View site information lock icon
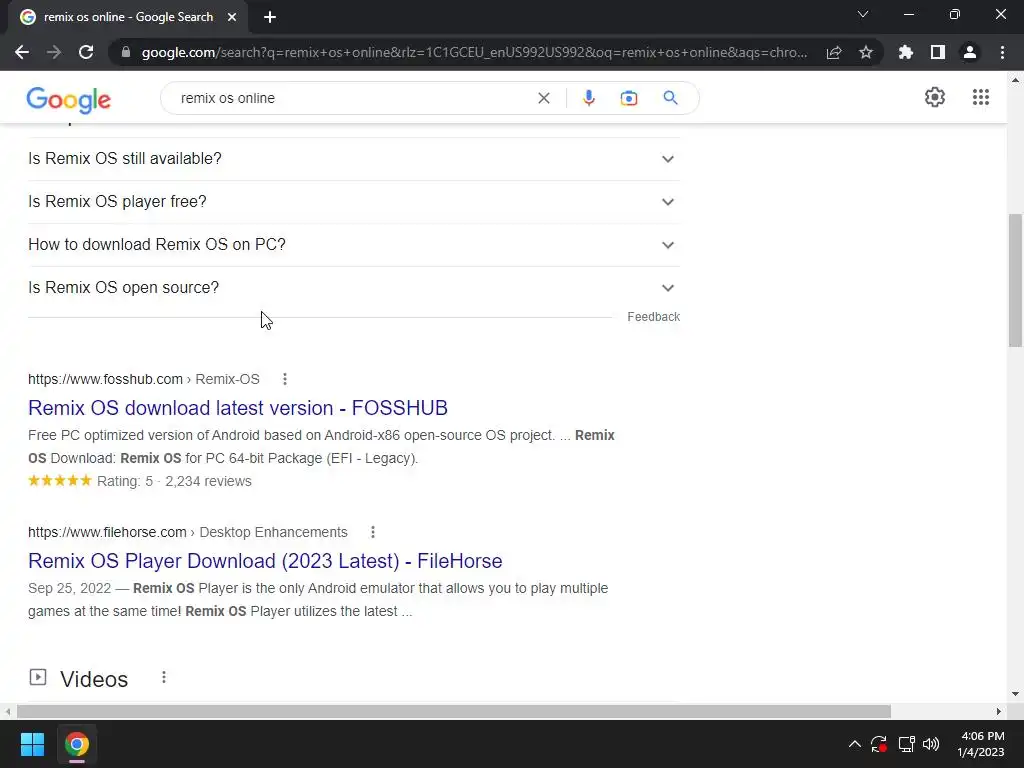The width and height of the screenshot is (1024, 768). pos(126,52)
